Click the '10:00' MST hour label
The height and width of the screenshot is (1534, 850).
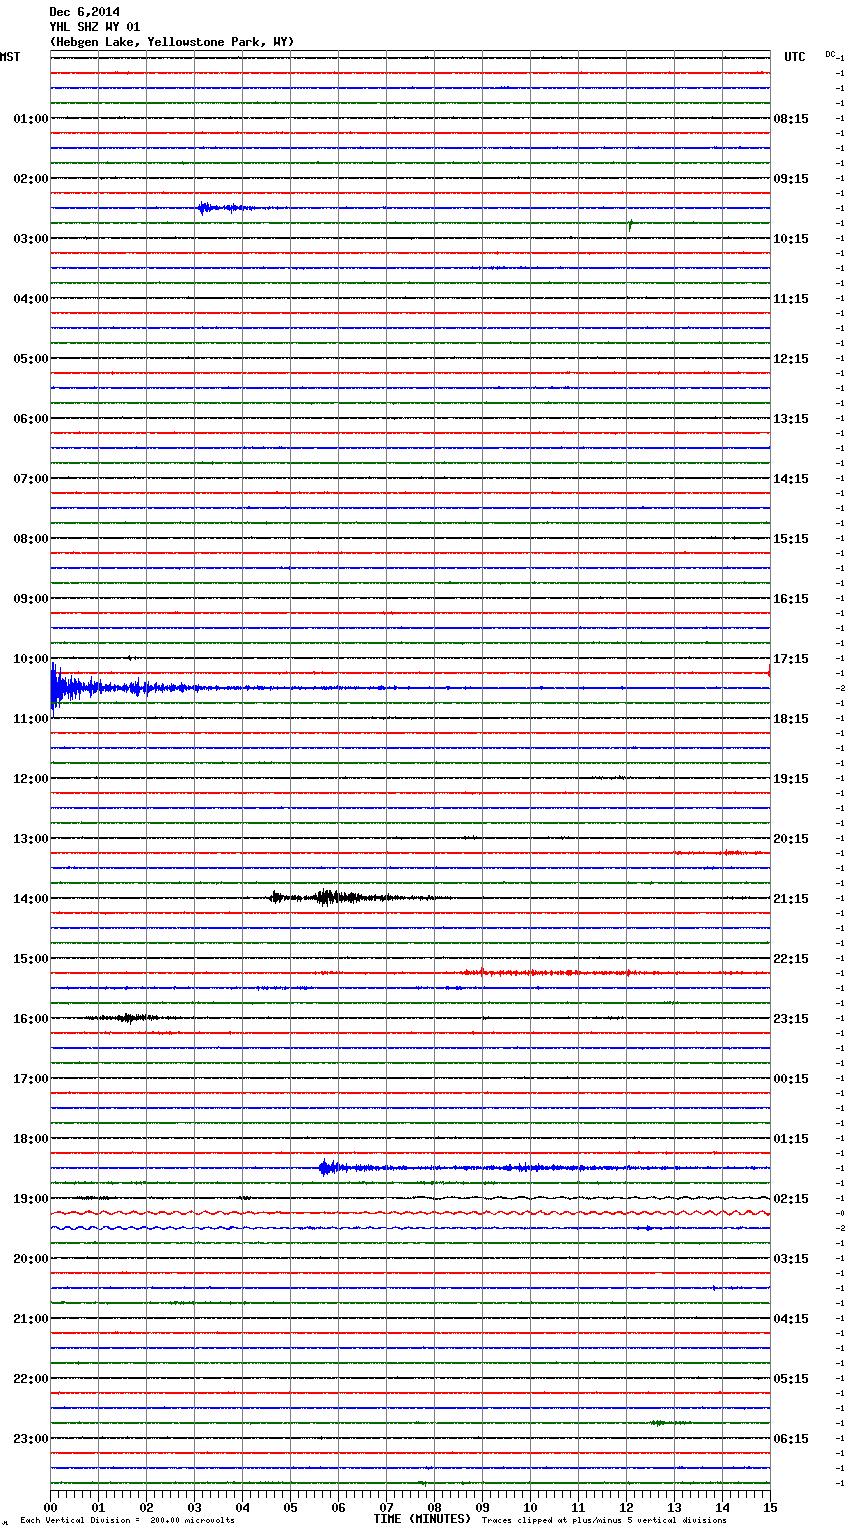coord(31,659)
